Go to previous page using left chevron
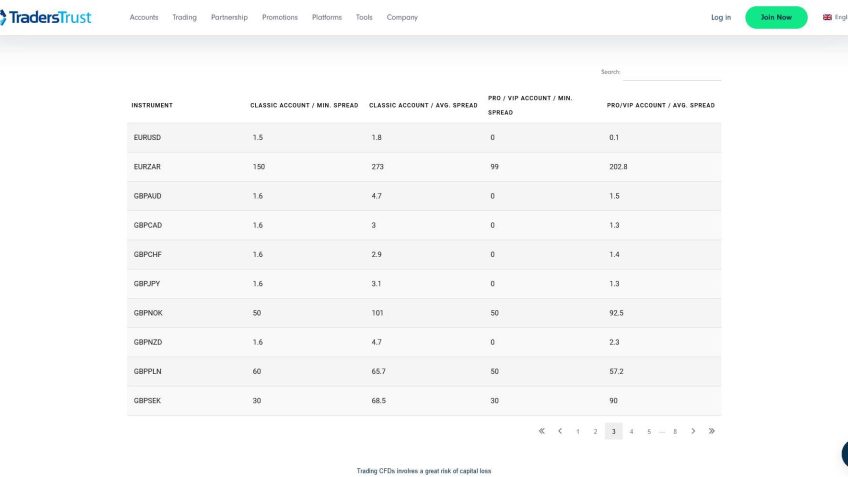 (x=560, y=431)
